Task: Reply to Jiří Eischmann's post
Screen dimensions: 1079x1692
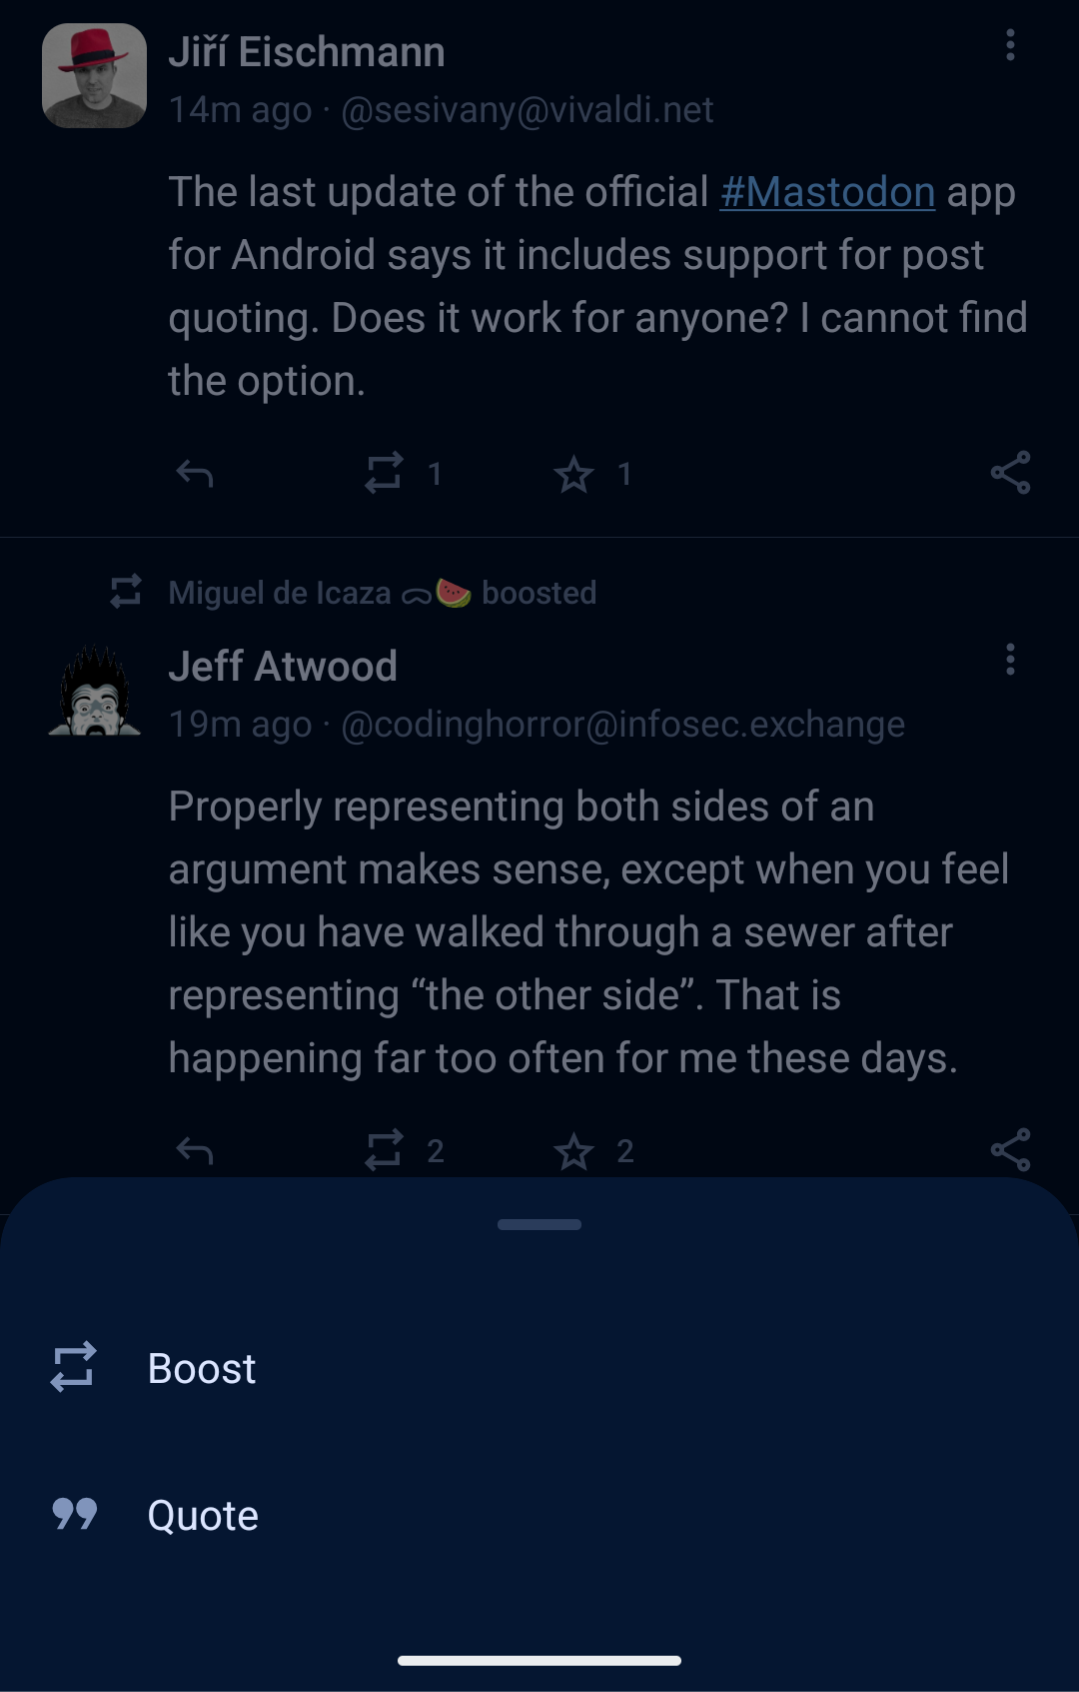Action: tap(195, 473)
